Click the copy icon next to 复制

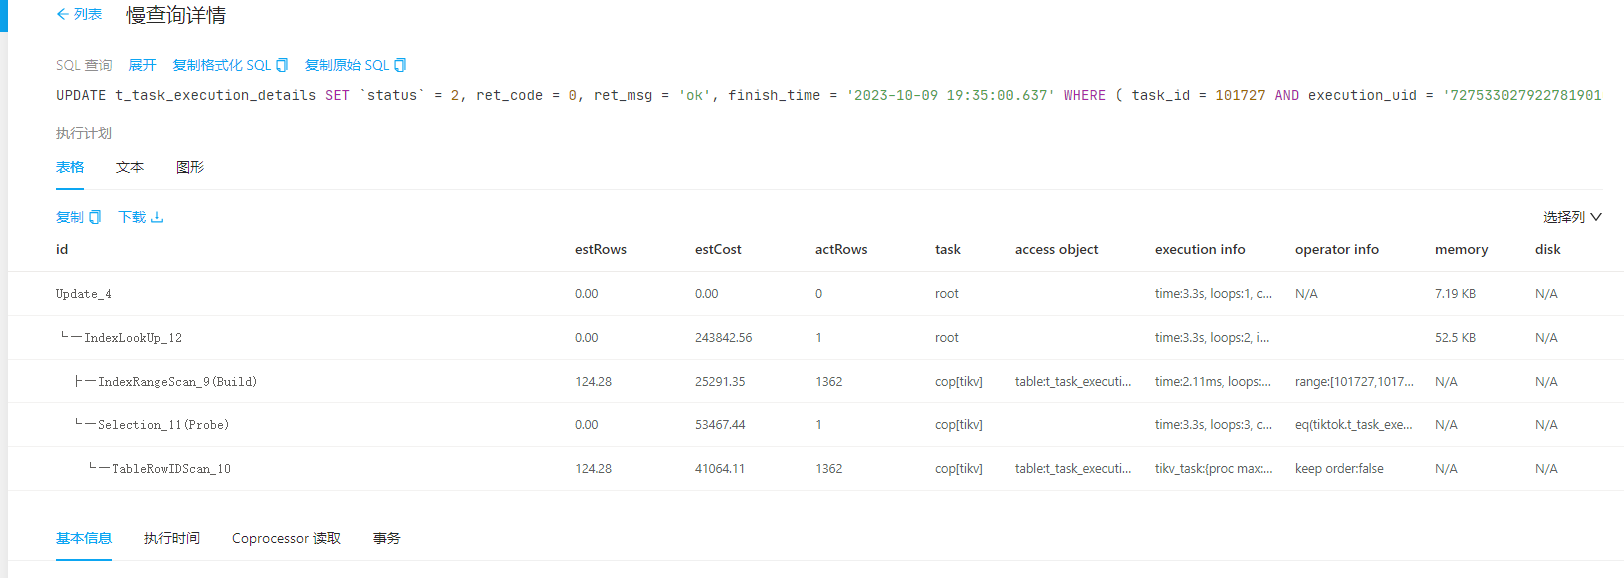point(95,217)
